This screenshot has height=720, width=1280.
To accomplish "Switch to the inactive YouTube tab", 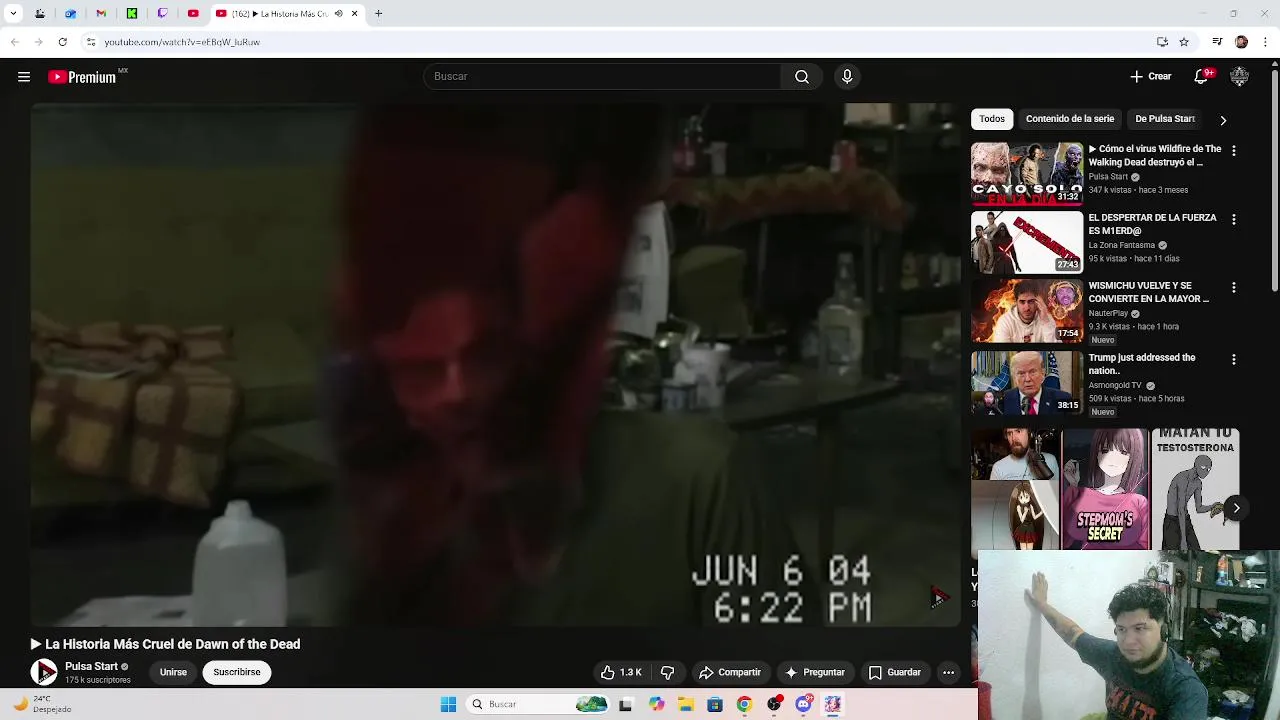I will pos(193,14).
